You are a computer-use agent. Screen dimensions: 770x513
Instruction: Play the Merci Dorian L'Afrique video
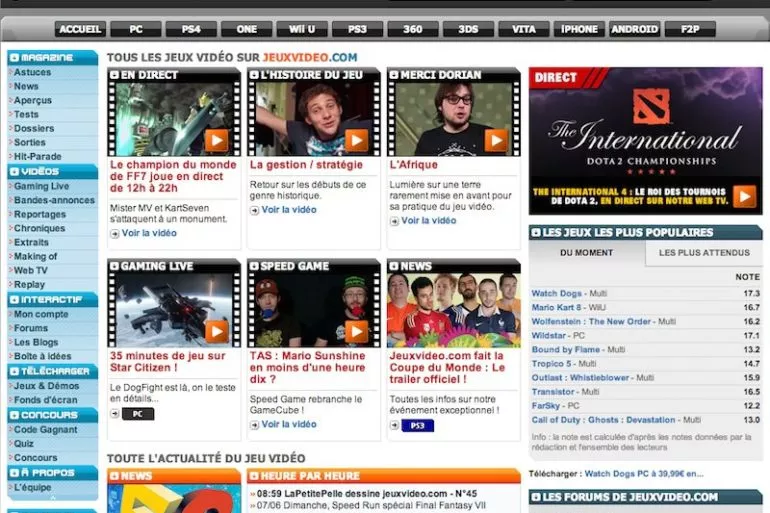point(496,140)
